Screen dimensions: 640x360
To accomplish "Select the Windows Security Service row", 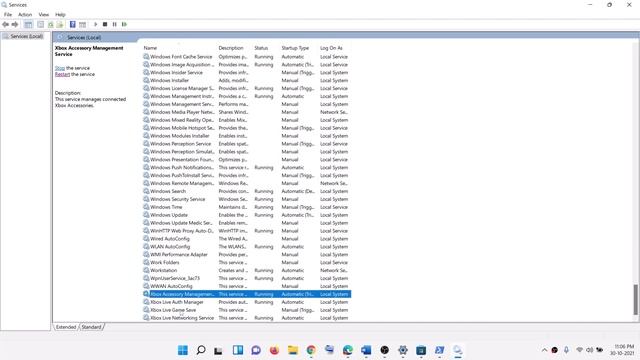I will (x=247, y=199).
